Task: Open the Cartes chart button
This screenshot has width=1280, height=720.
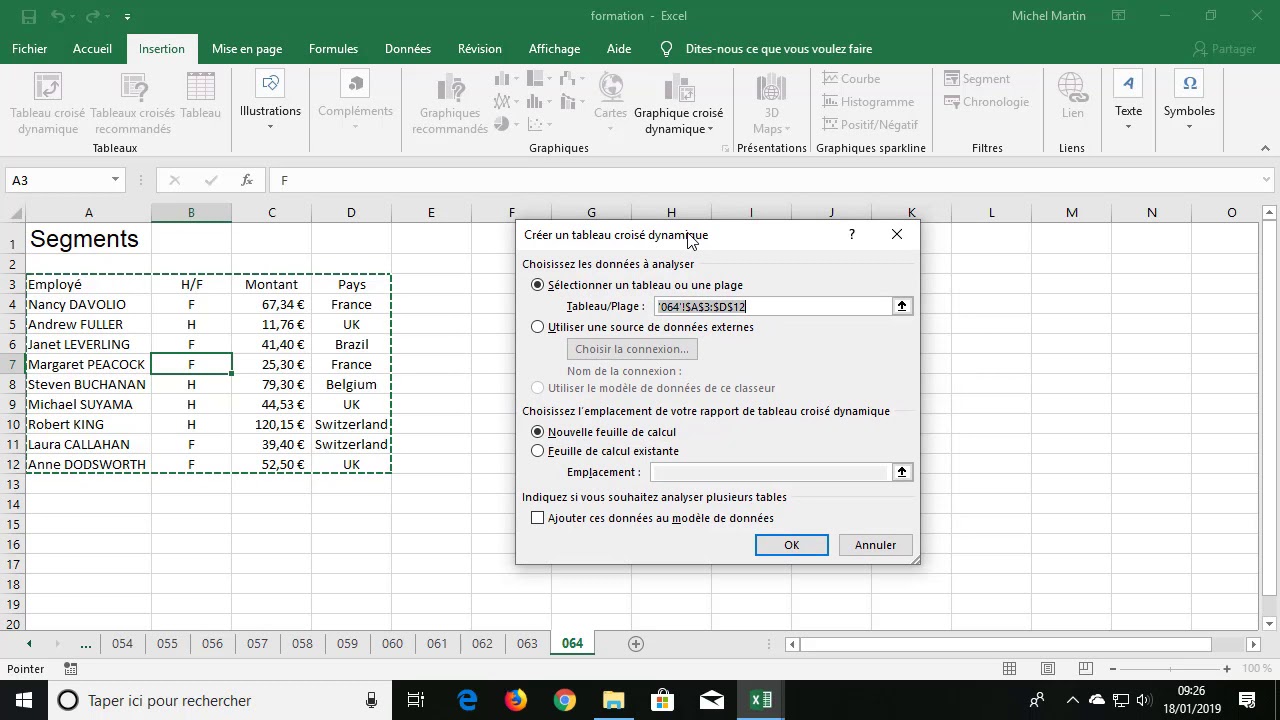Action: coord(610,102)
